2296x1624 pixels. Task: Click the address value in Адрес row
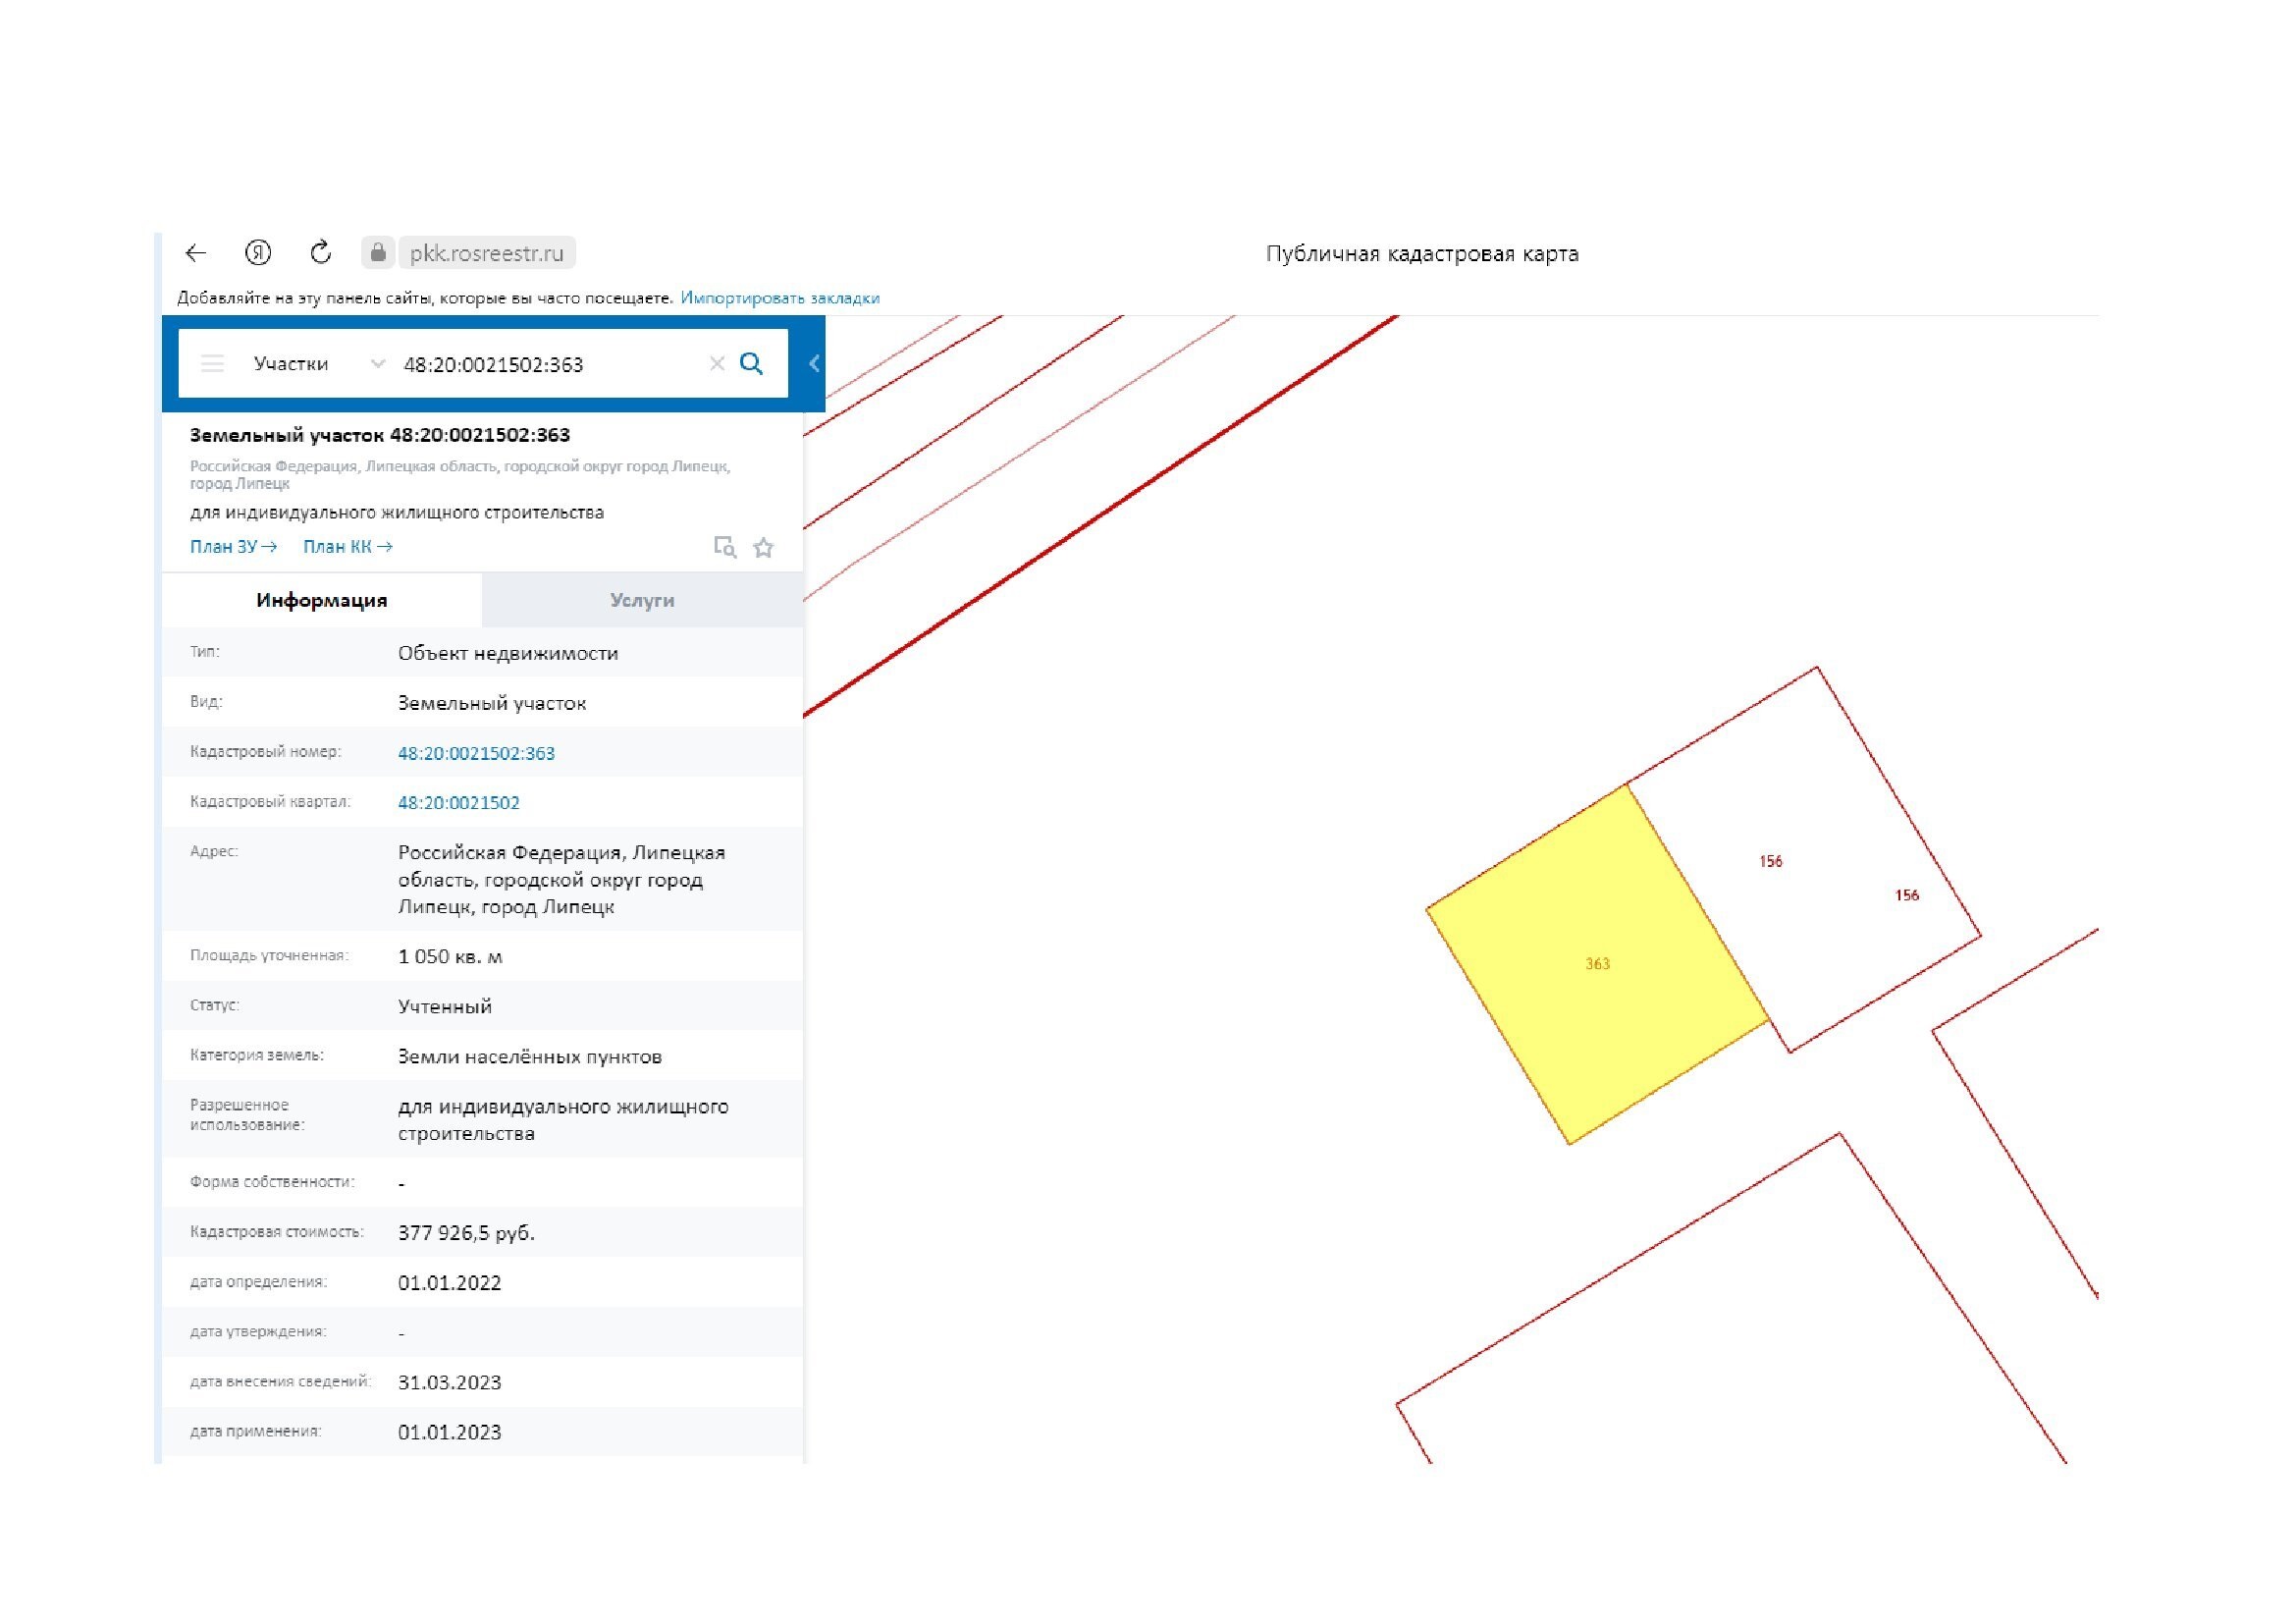(562, 880)
